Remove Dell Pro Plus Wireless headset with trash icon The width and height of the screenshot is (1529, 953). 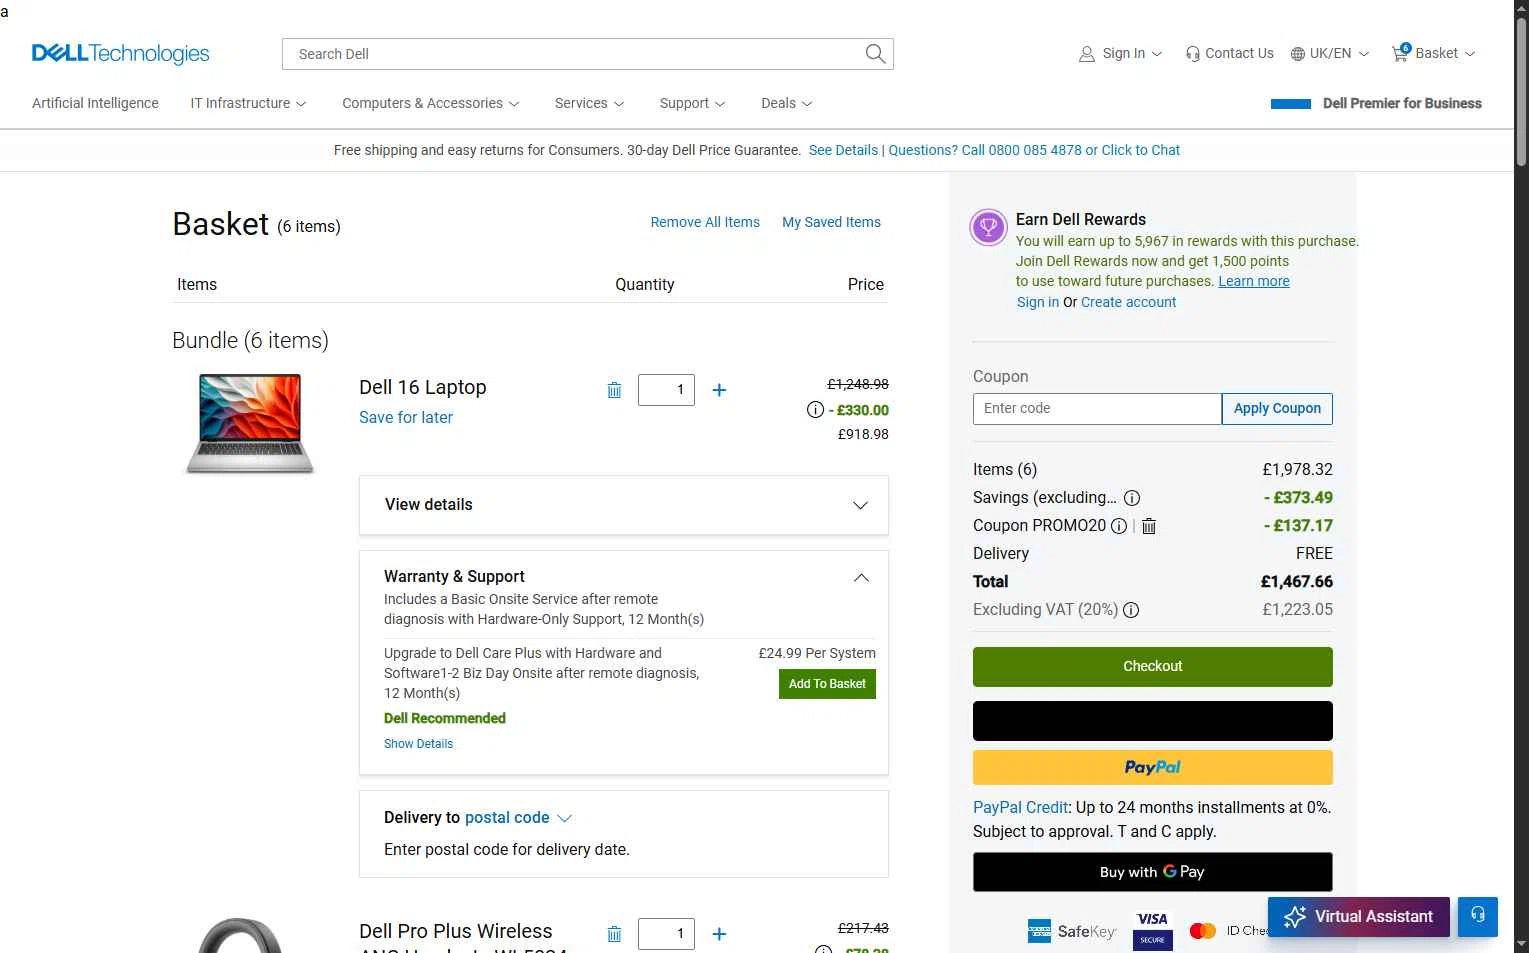(x=614, y=934)
